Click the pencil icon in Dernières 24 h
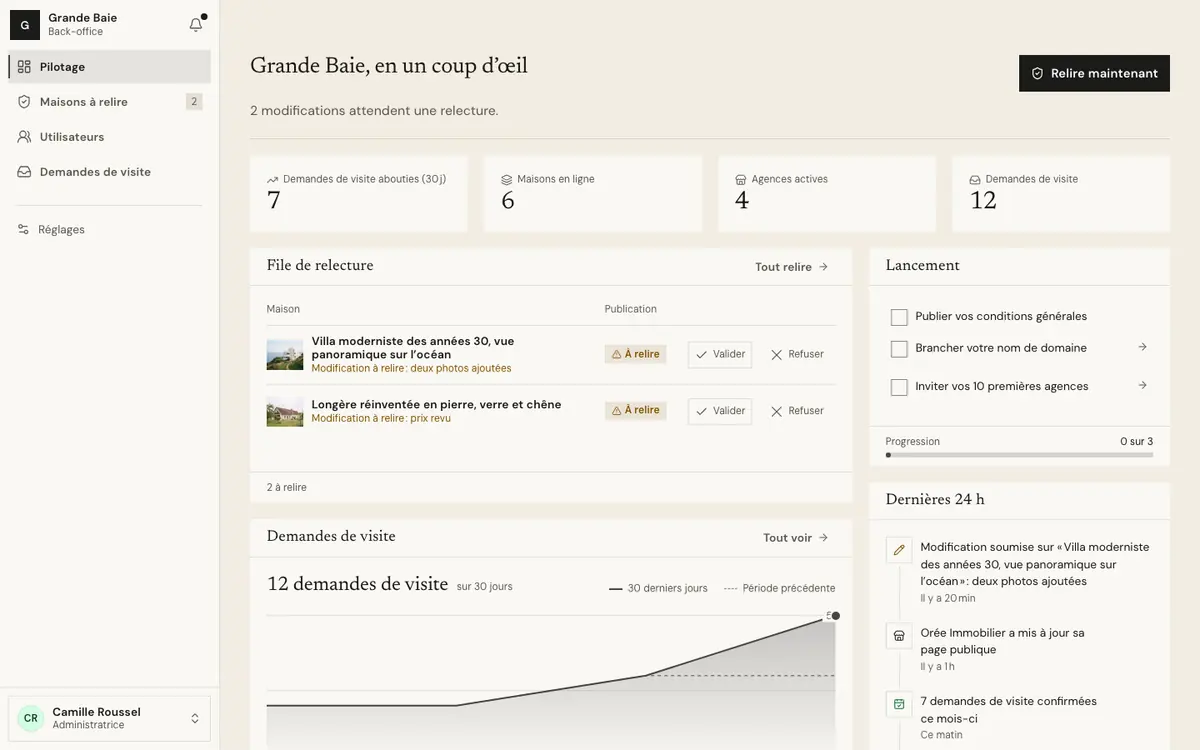Image resolution: width=1200 pixels, height=750 pixels. click(x=899, y=550)
